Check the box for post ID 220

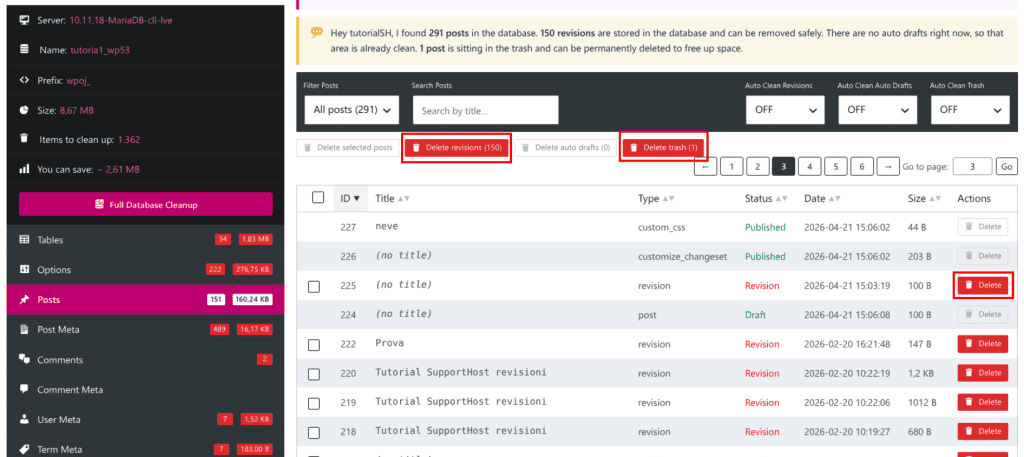click(x=314, y=374)
